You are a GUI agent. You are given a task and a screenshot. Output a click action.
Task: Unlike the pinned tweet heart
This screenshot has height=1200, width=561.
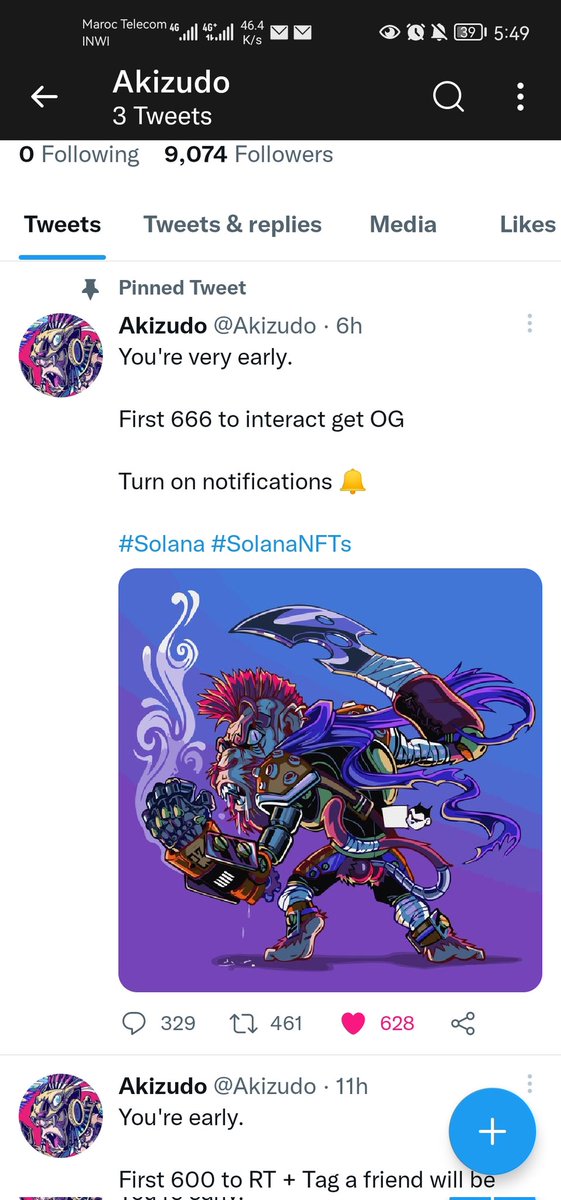(353, 1023)
